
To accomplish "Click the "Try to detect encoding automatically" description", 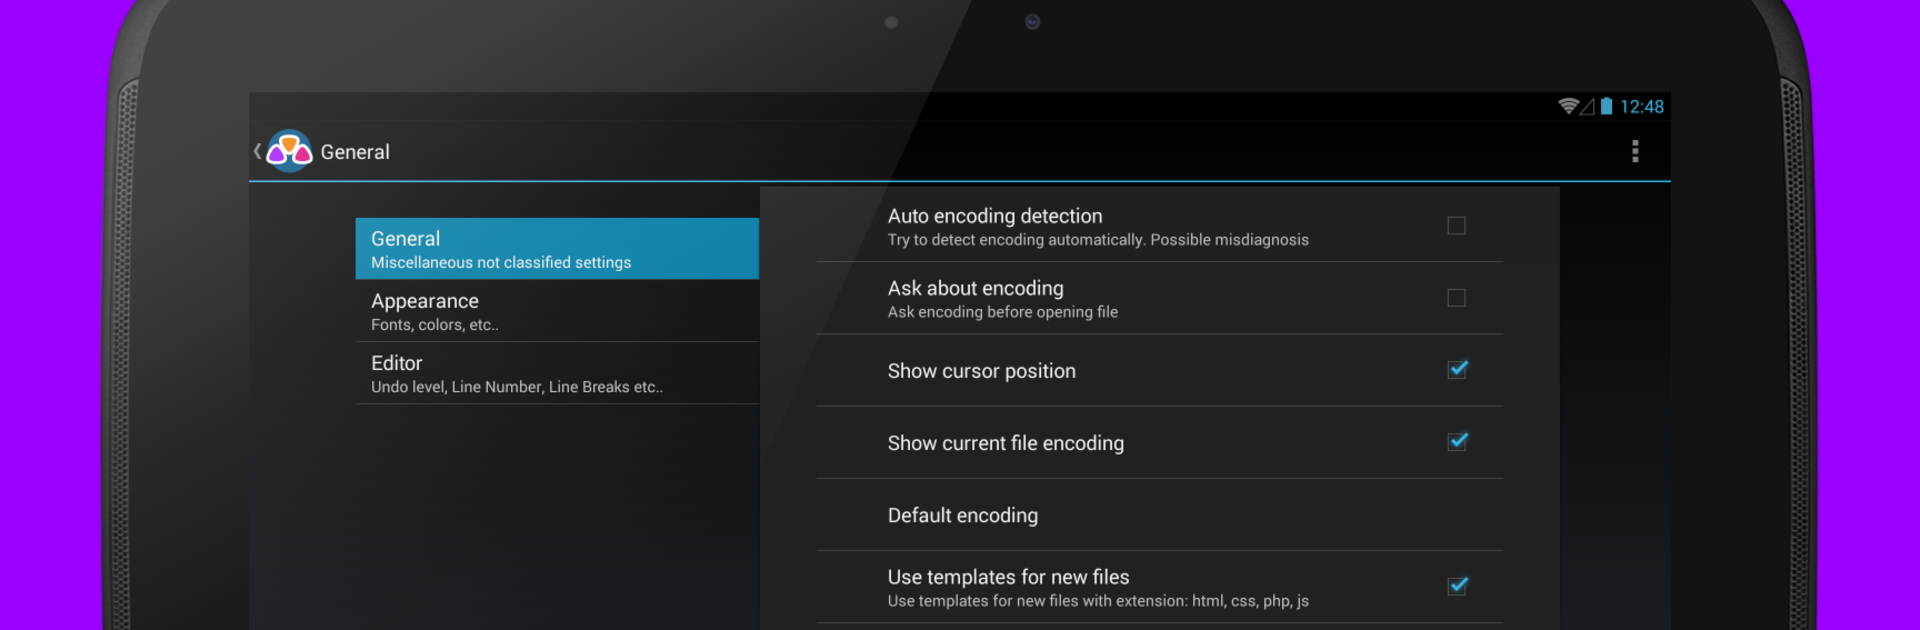I will pos(1098,240).
